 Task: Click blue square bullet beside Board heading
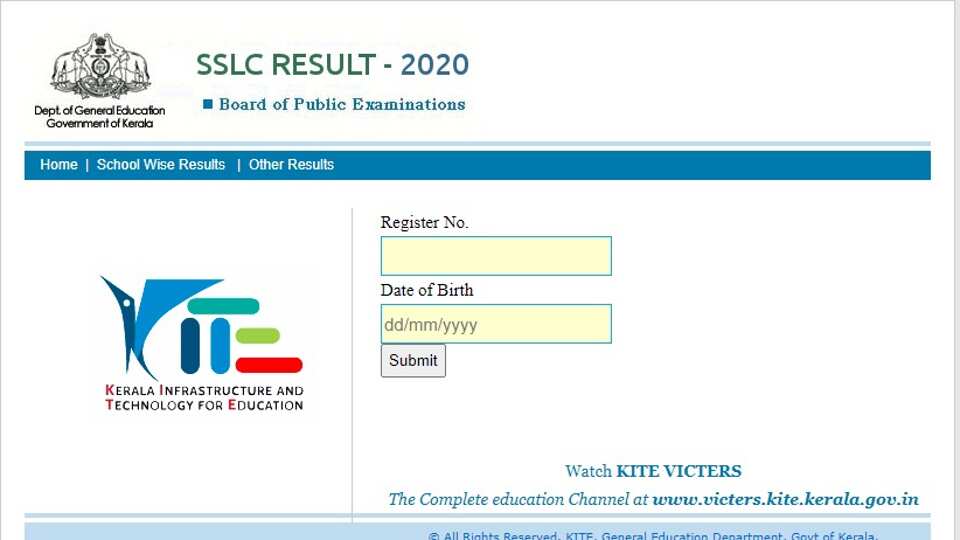click(208, 104)
